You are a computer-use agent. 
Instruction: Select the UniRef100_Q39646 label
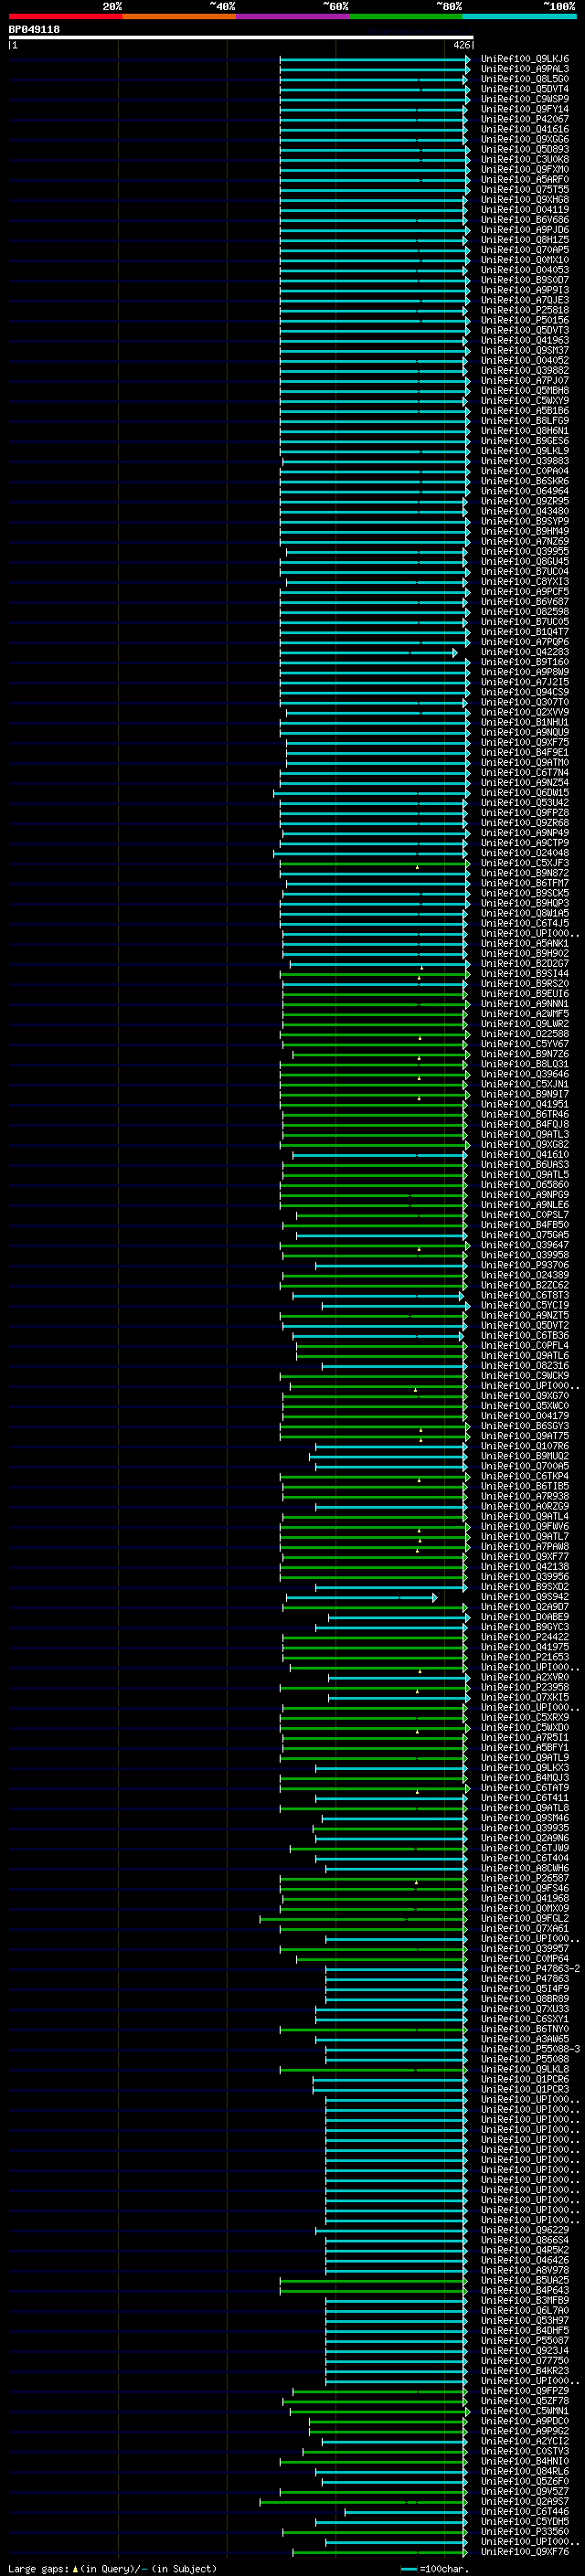coord(525,1074)
